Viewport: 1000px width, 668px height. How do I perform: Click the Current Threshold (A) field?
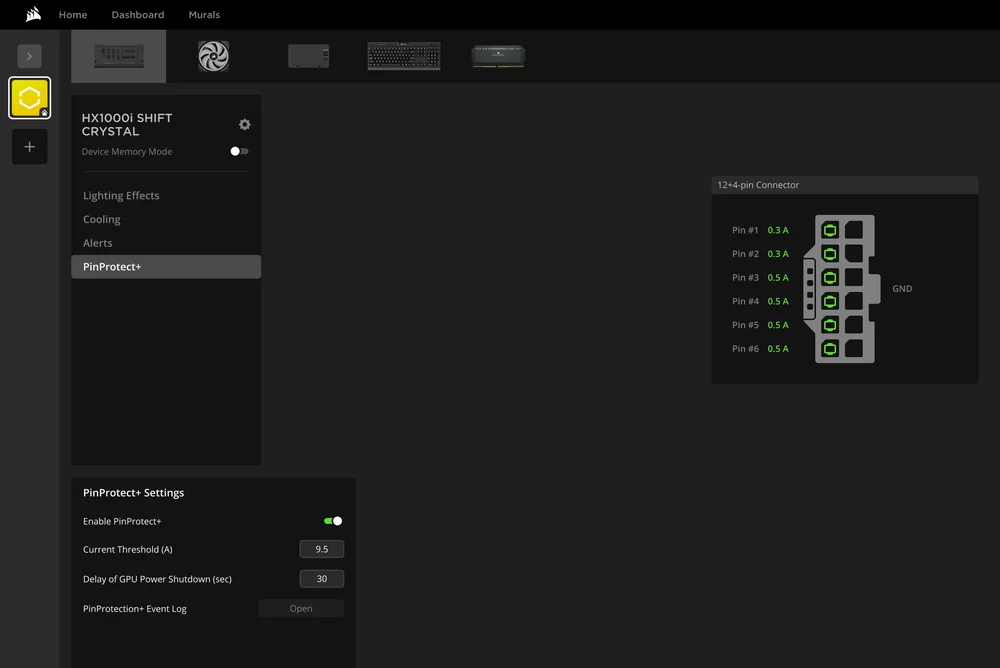(x=321, y=549)
